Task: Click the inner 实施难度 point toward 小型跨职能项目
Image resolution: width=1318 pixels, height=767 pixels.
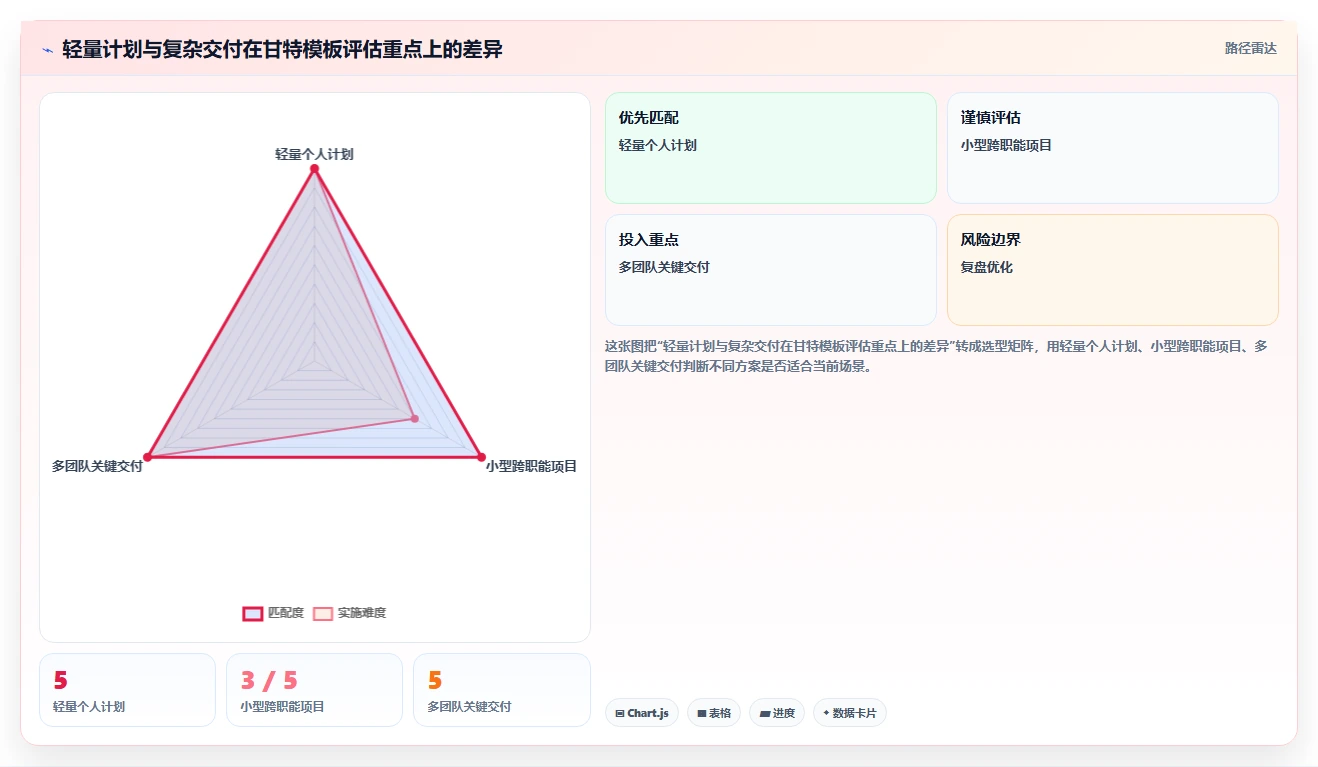Action: click(414, 418)
